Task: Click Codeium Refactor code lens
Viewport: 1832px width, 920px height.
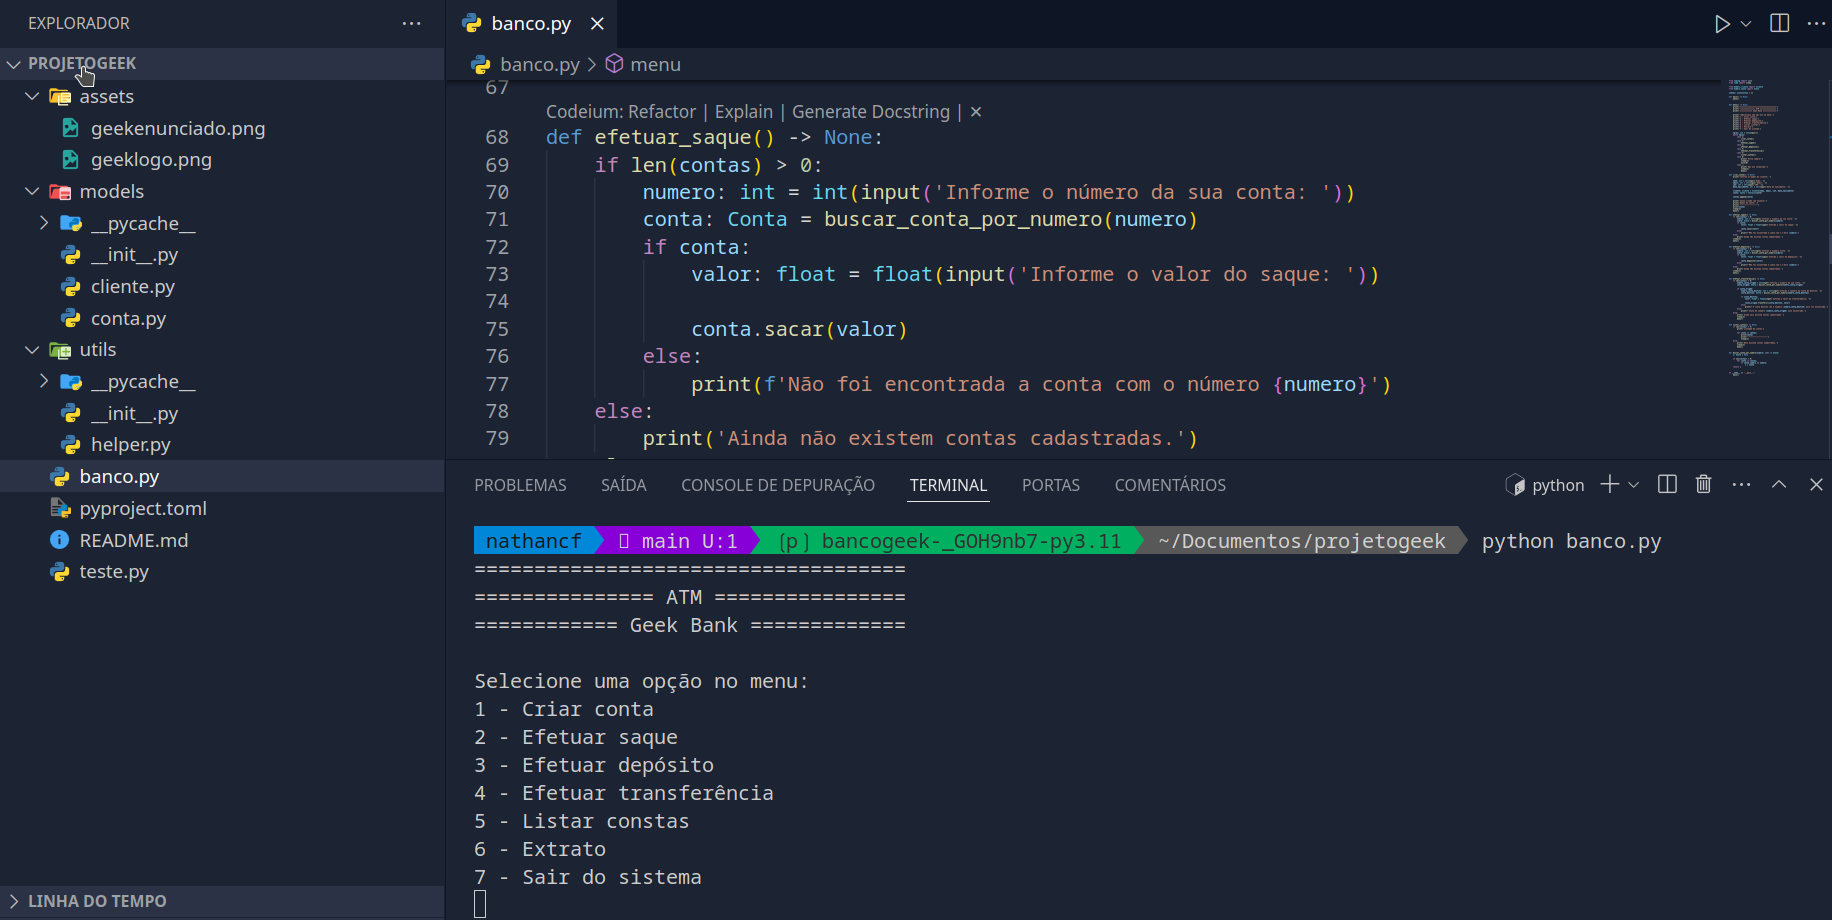Action: pyautogui.click(x=621, y=112)
